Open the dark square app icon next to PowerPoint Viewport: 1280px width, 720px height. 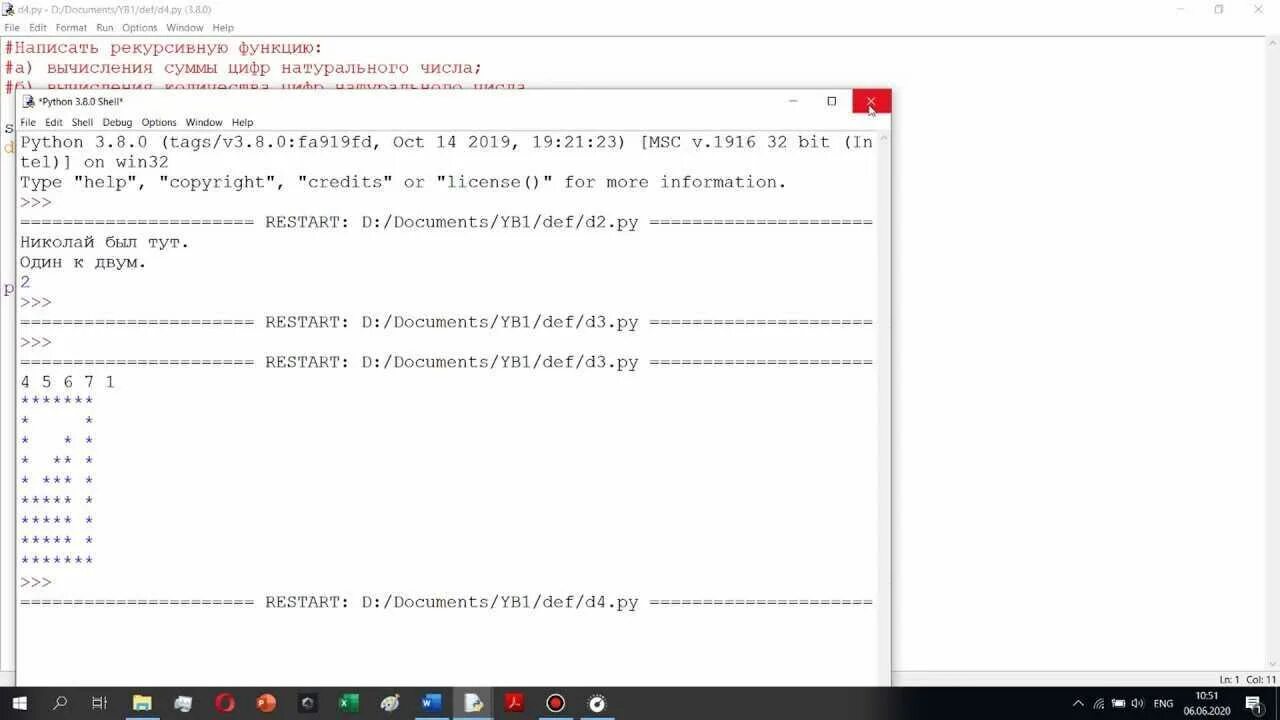tap(307, 703)
